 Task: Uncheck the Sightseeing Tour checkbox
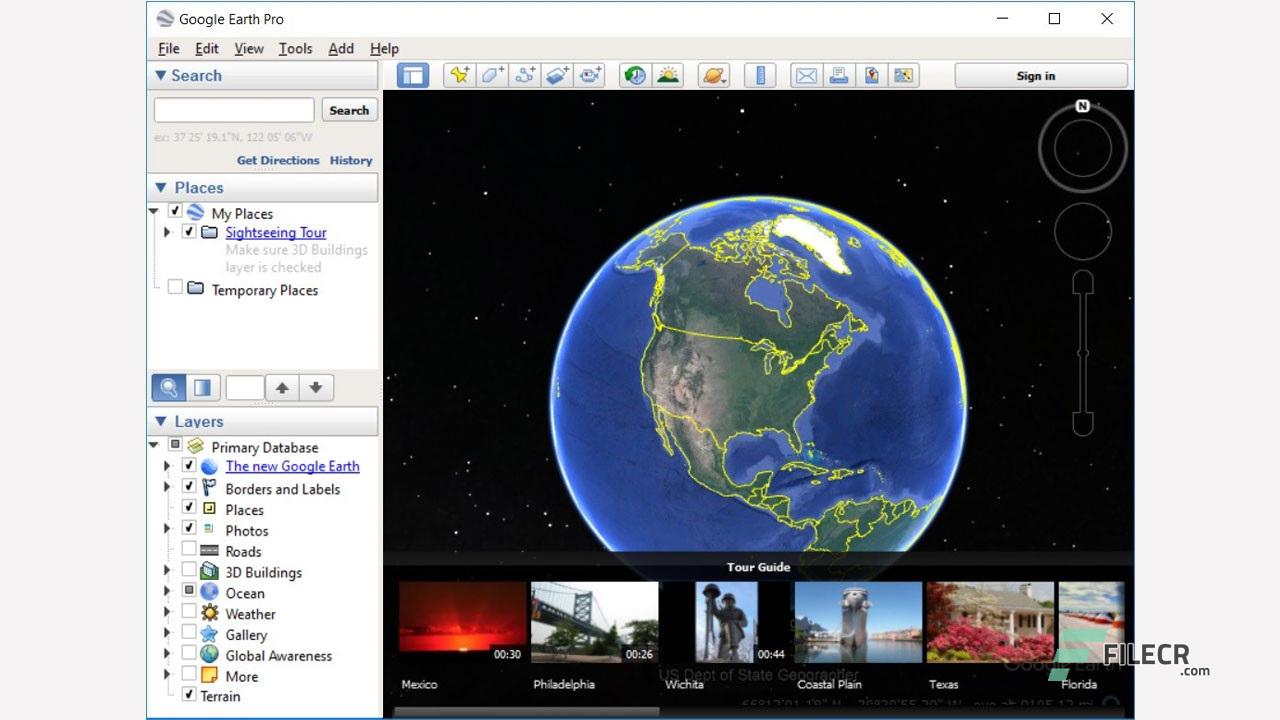point(189,231)
